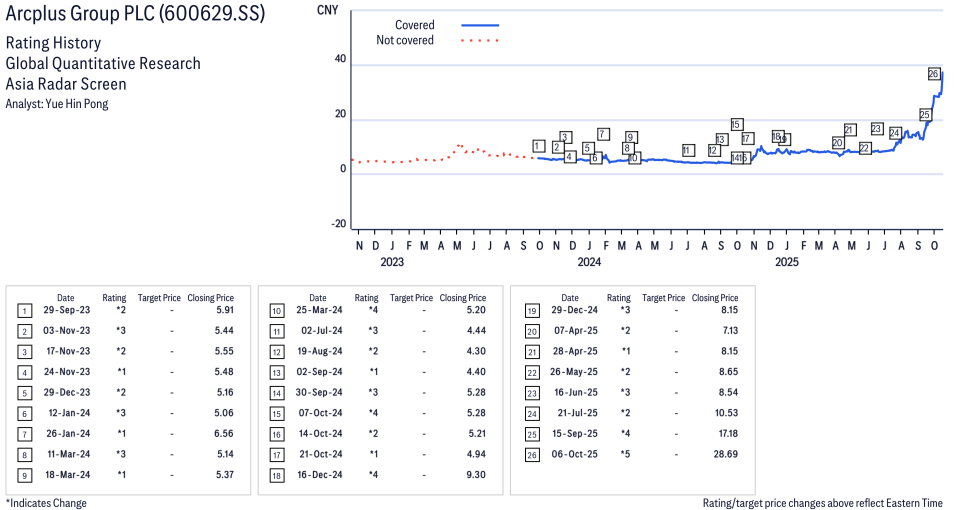Viewport: 954px width, 510px height.
Task: Click chart marker 15 above the line
Action: [x=736, y=125]
